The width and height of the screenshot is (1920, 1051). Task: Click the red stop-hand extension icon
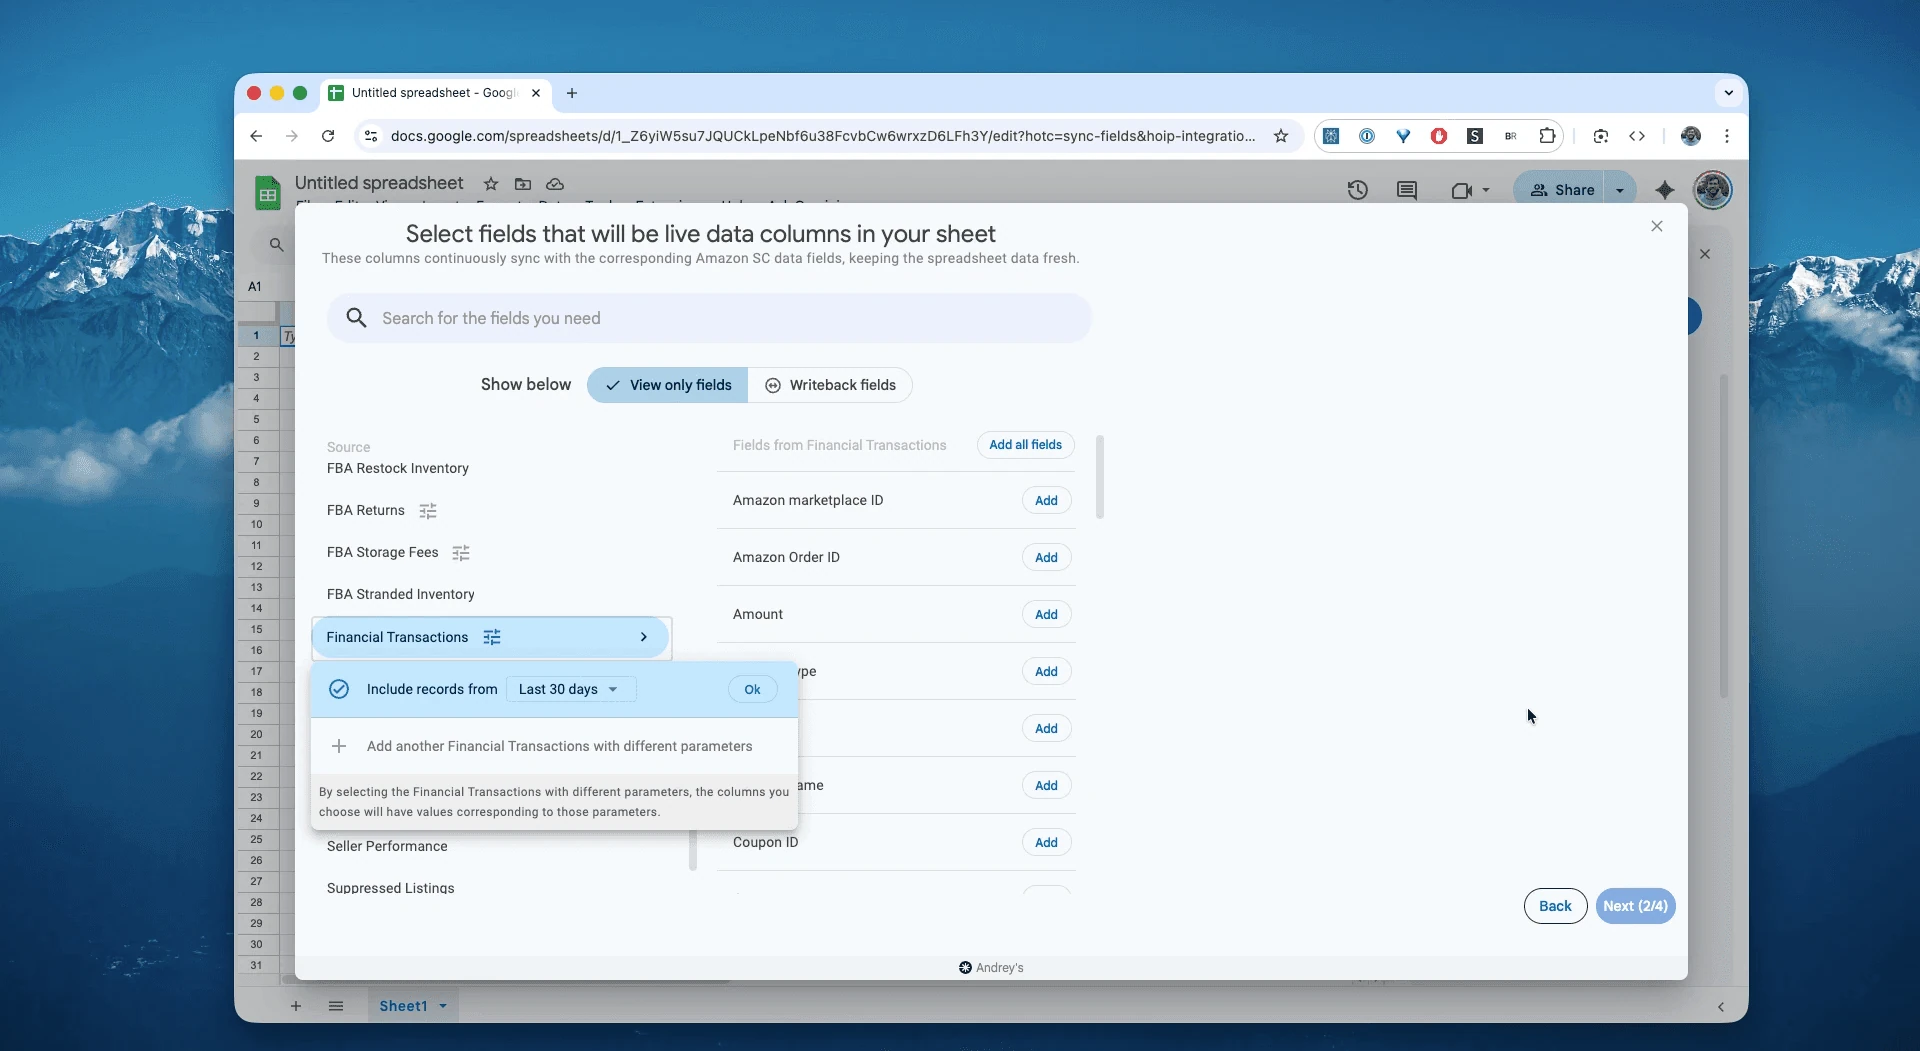coord(1439,136)
